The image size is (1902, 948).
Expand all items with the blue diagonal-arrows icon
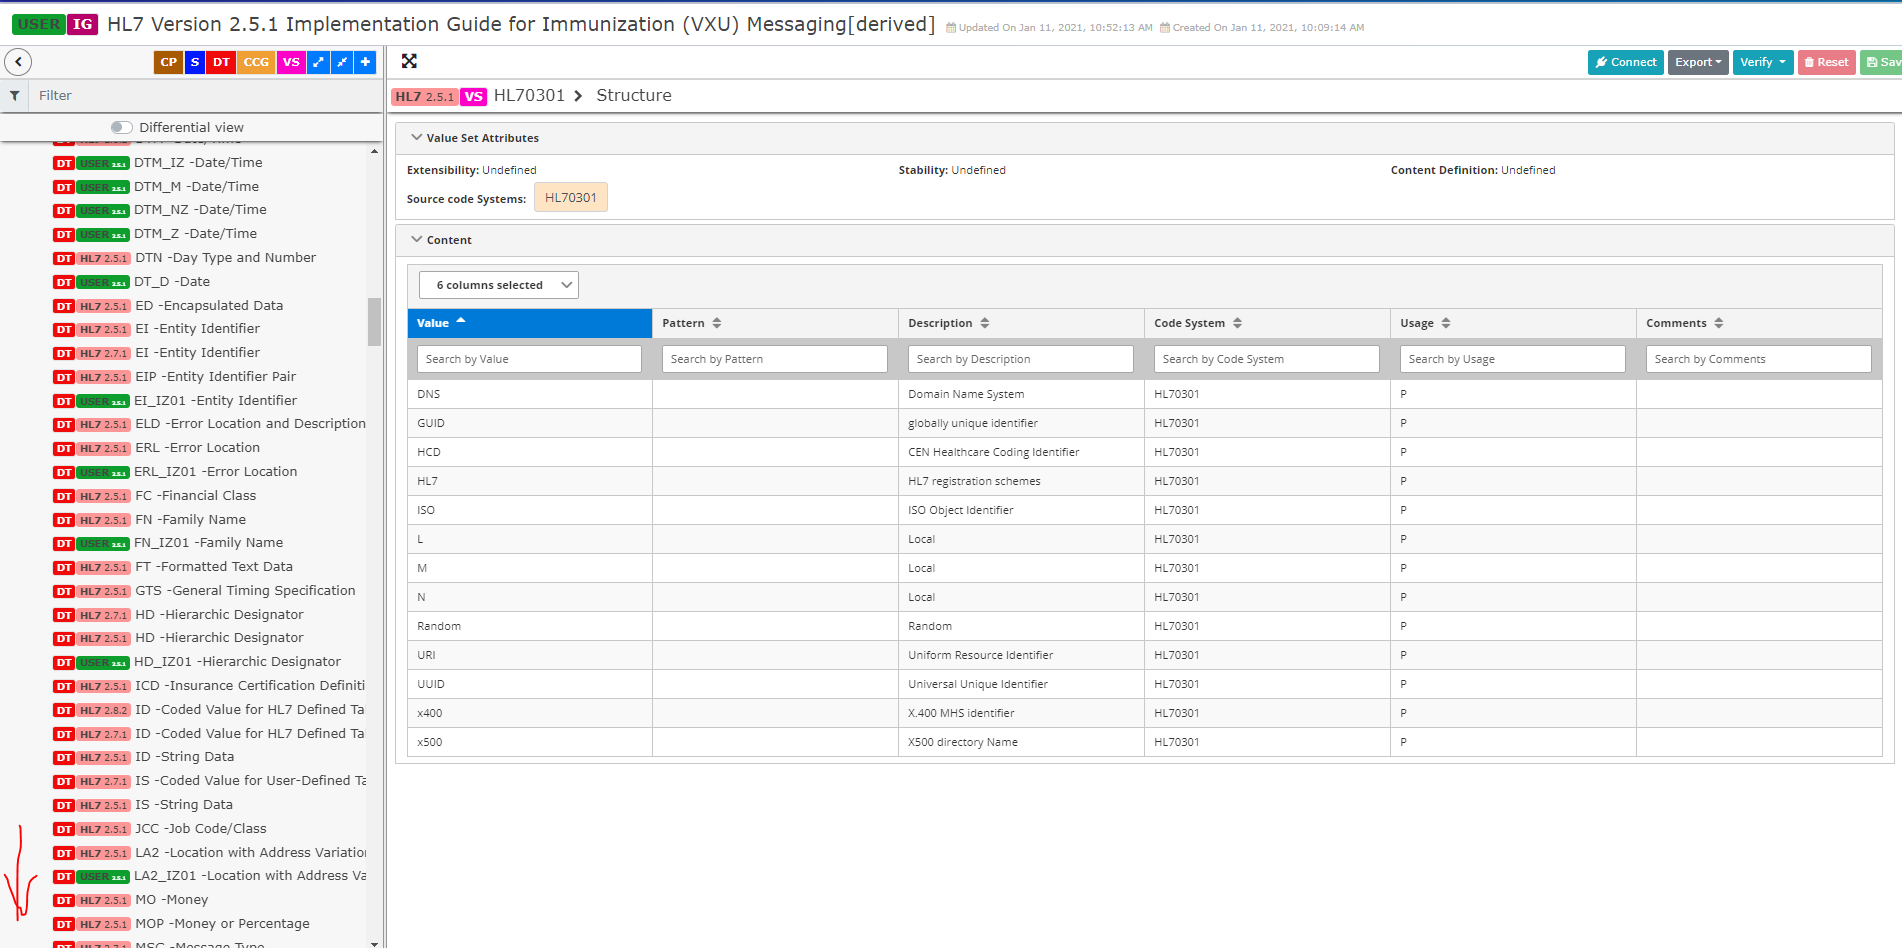(317, 62)
